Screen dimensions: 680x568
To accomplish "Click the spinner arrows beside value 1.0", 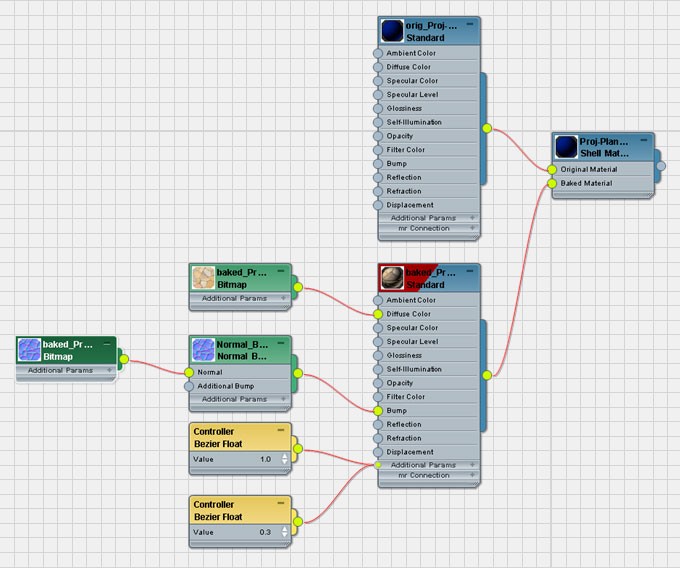I will tap(284, 459).
